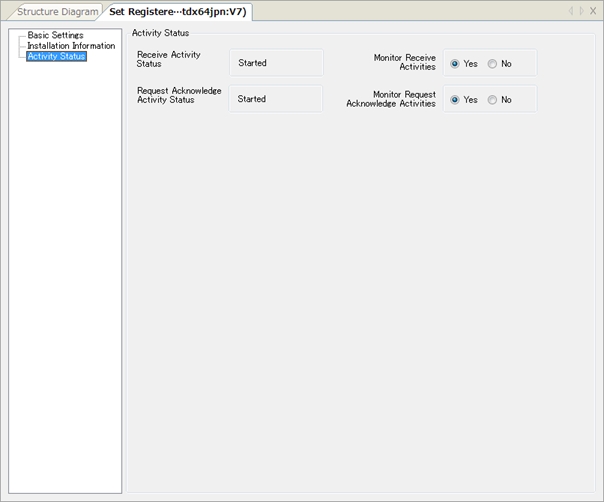Click the Request Acknowledge Activity Status value field
The width and height of the screenshot is (604, 502).
pos(276,99)
